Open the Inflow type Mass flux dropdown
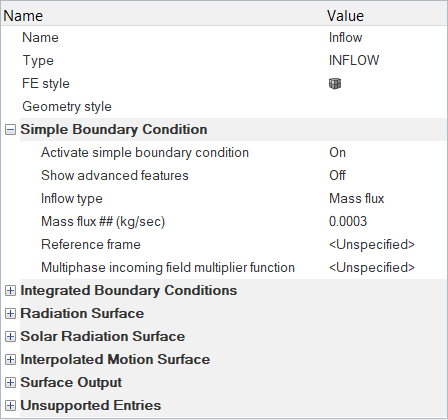448x420 pixels. coord(387,199)
